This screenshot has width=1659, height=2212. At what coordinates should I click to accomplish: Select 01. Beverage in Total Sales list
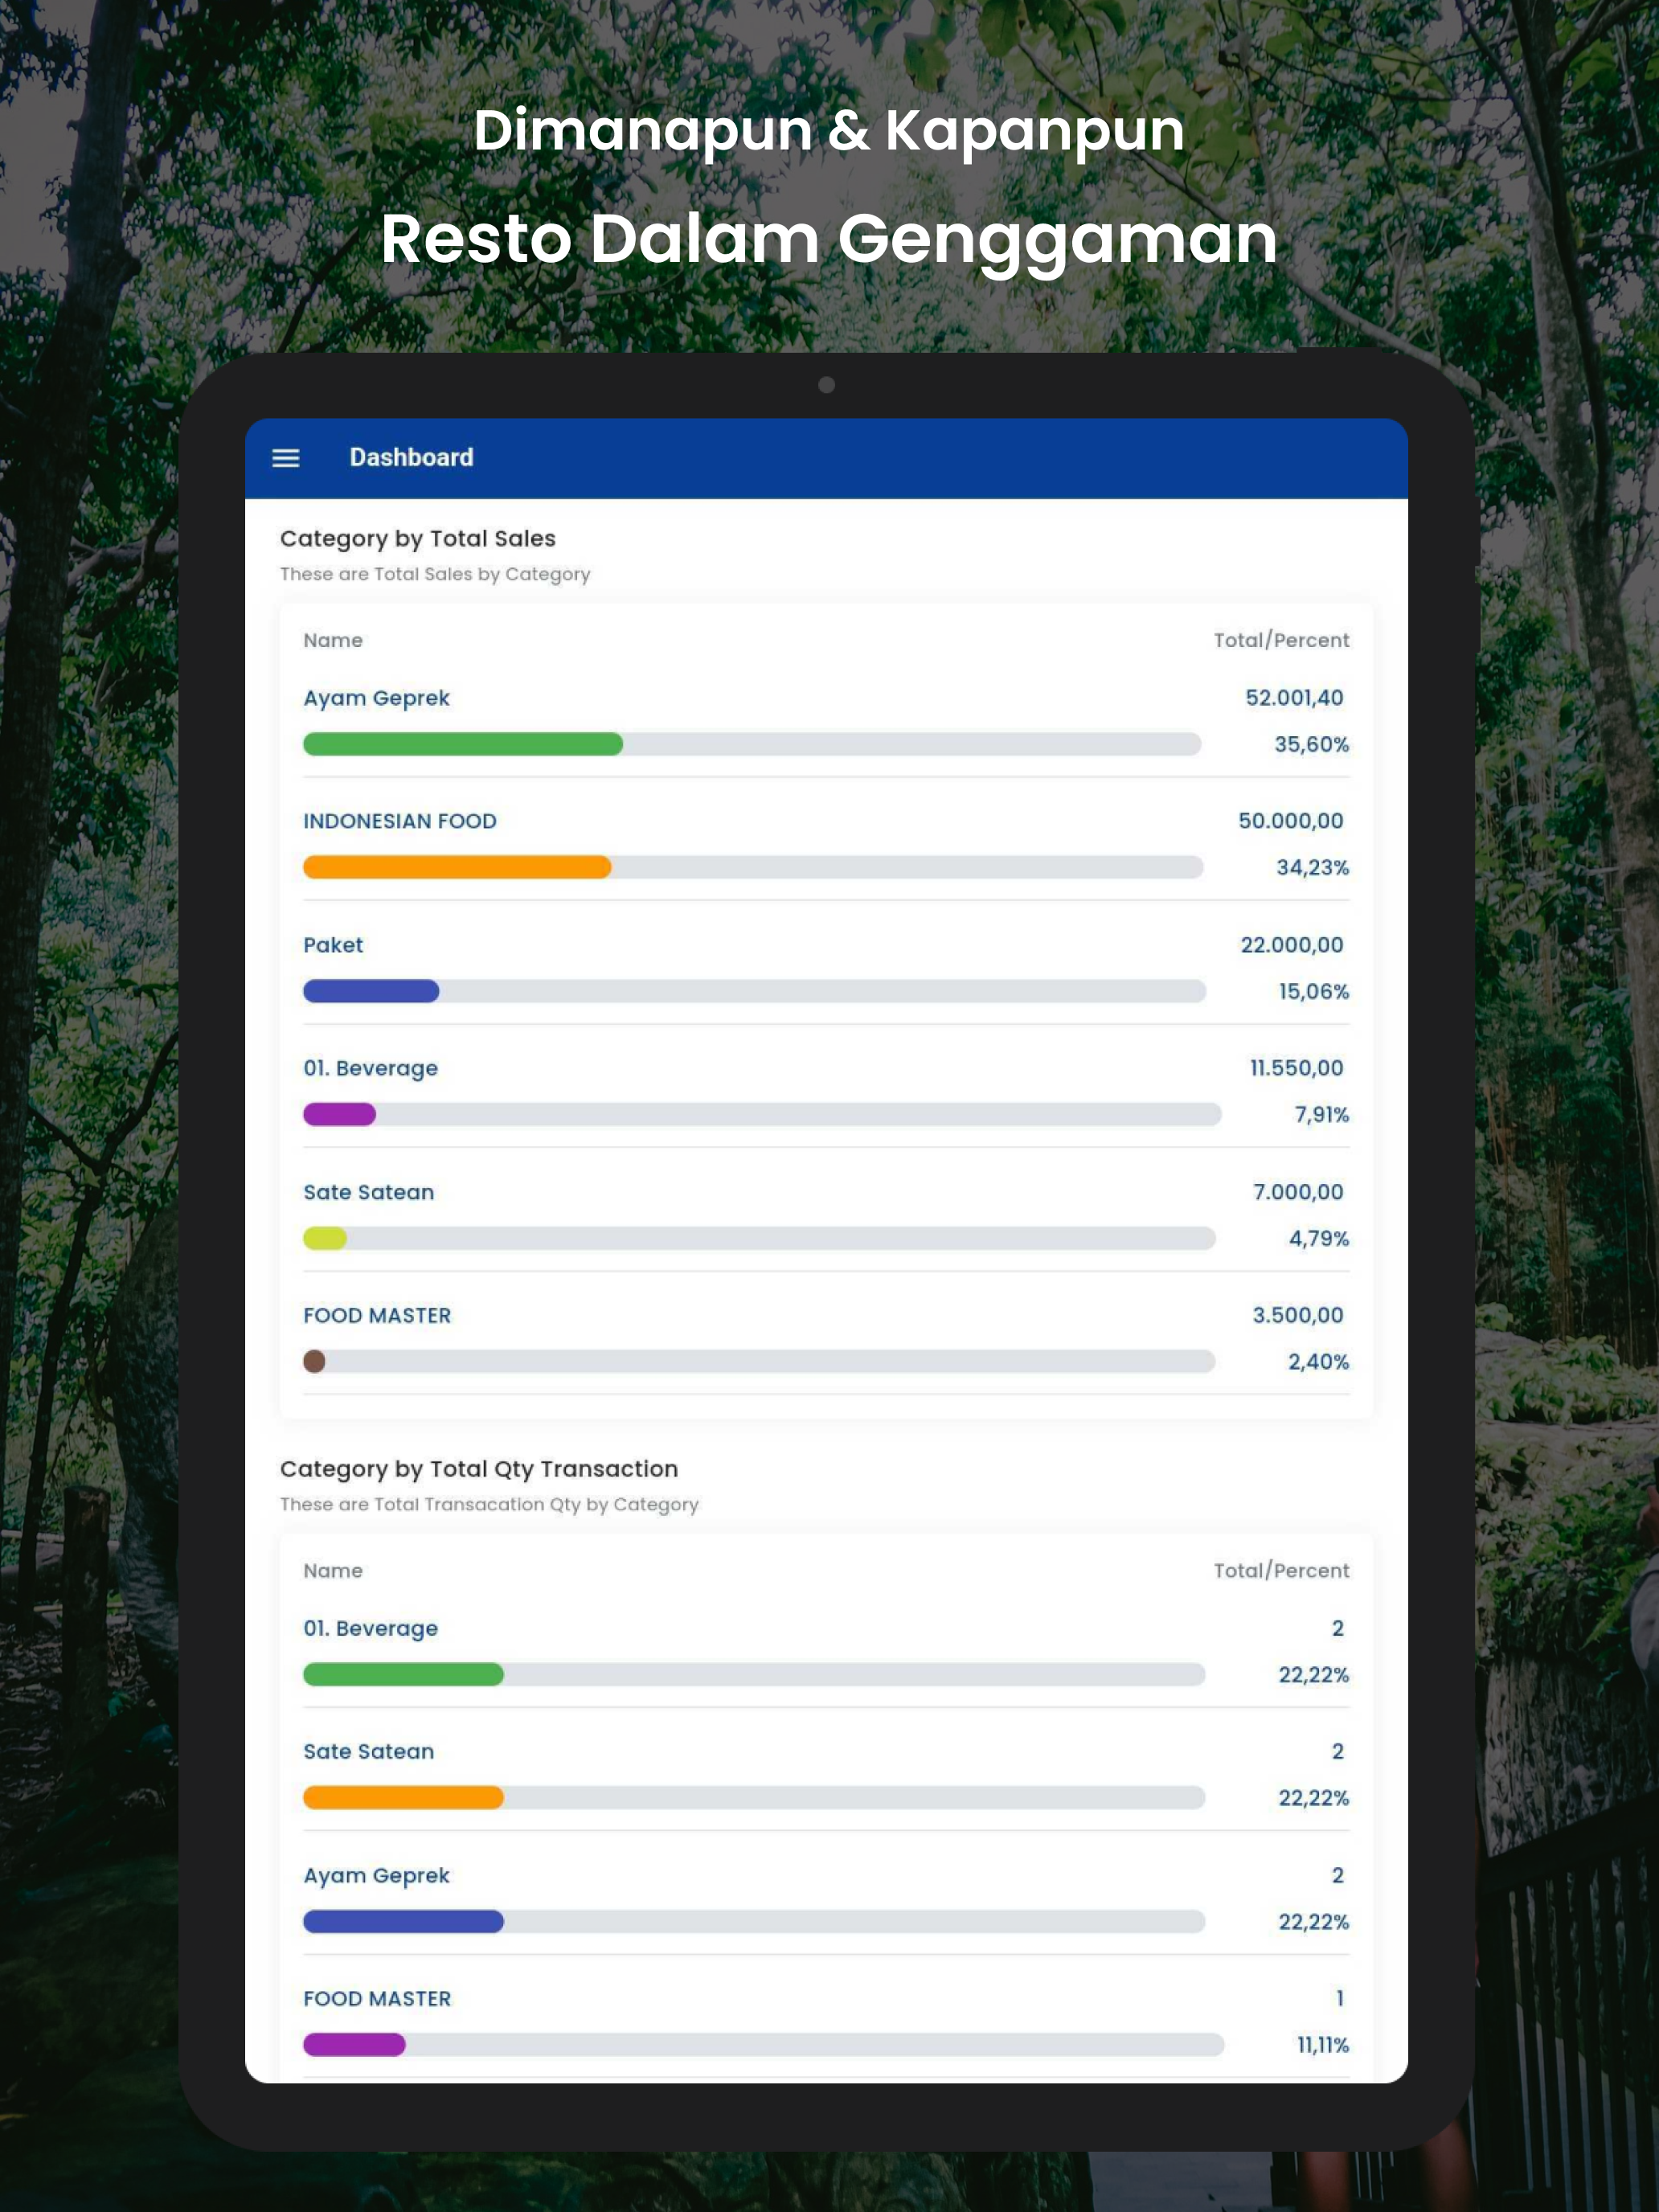pyautogui.click(x=371, y=1068)
